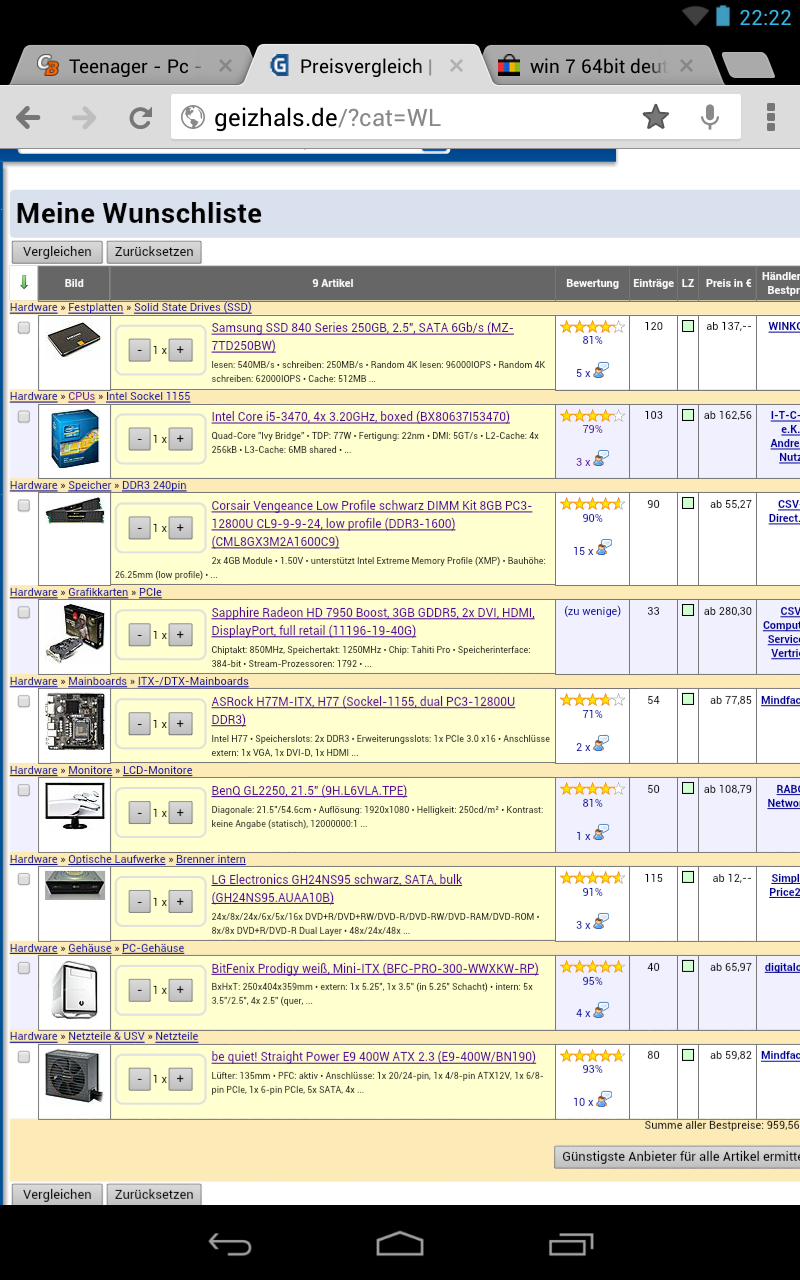The width and height of the screenshot is (800, 1280).
Task: Decrease BitFenix Prodigy quantity with minus
Action: pos(140,990)
